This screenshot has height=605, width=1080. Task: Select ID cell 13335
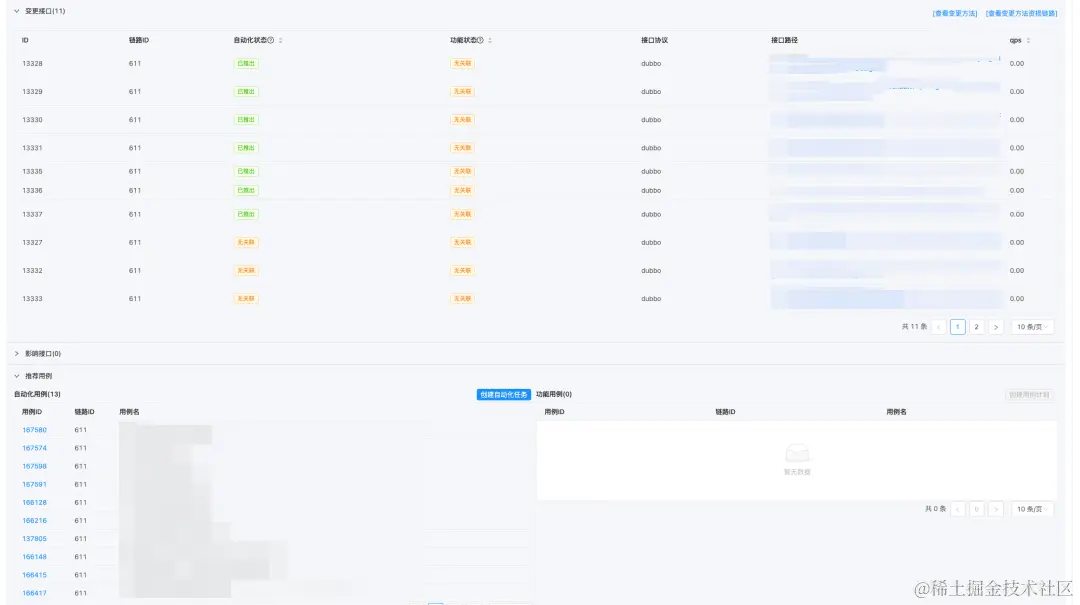[x=32, y=172]
